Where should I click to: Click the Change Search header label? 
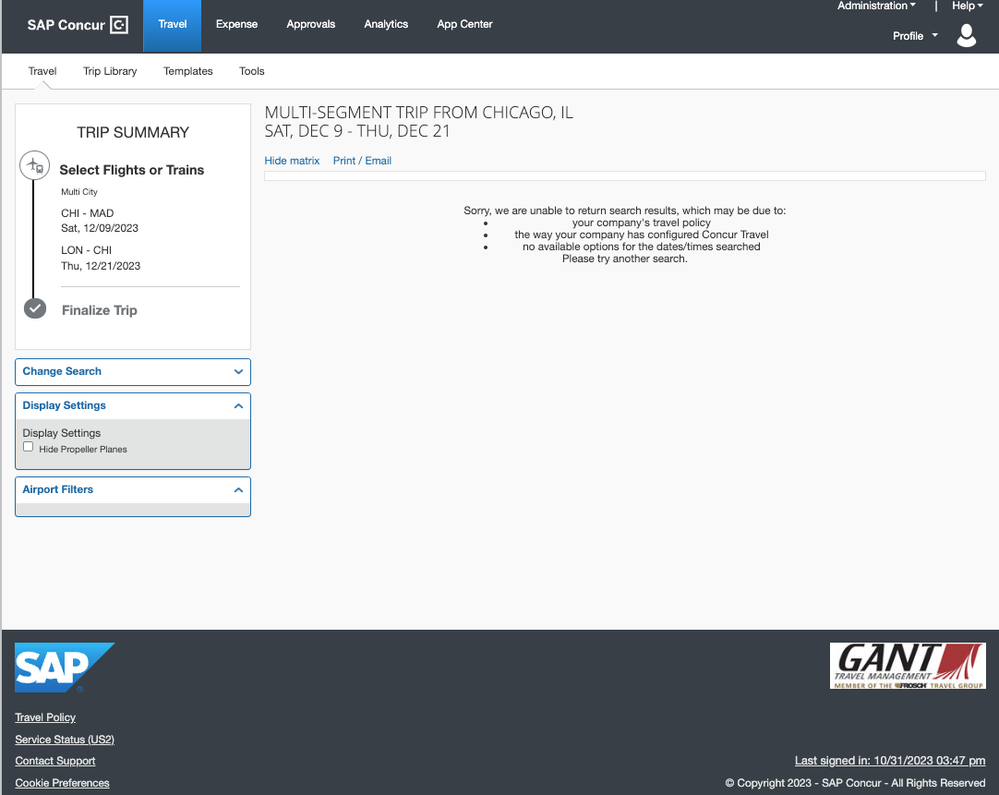62,371
